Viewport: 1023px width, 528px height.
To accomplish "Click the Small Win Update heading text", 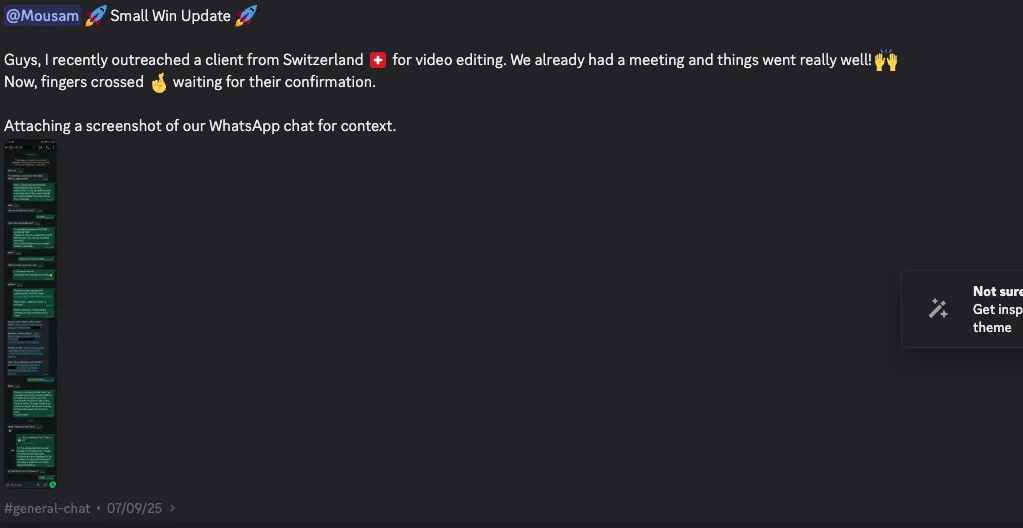I will (171, 16).
